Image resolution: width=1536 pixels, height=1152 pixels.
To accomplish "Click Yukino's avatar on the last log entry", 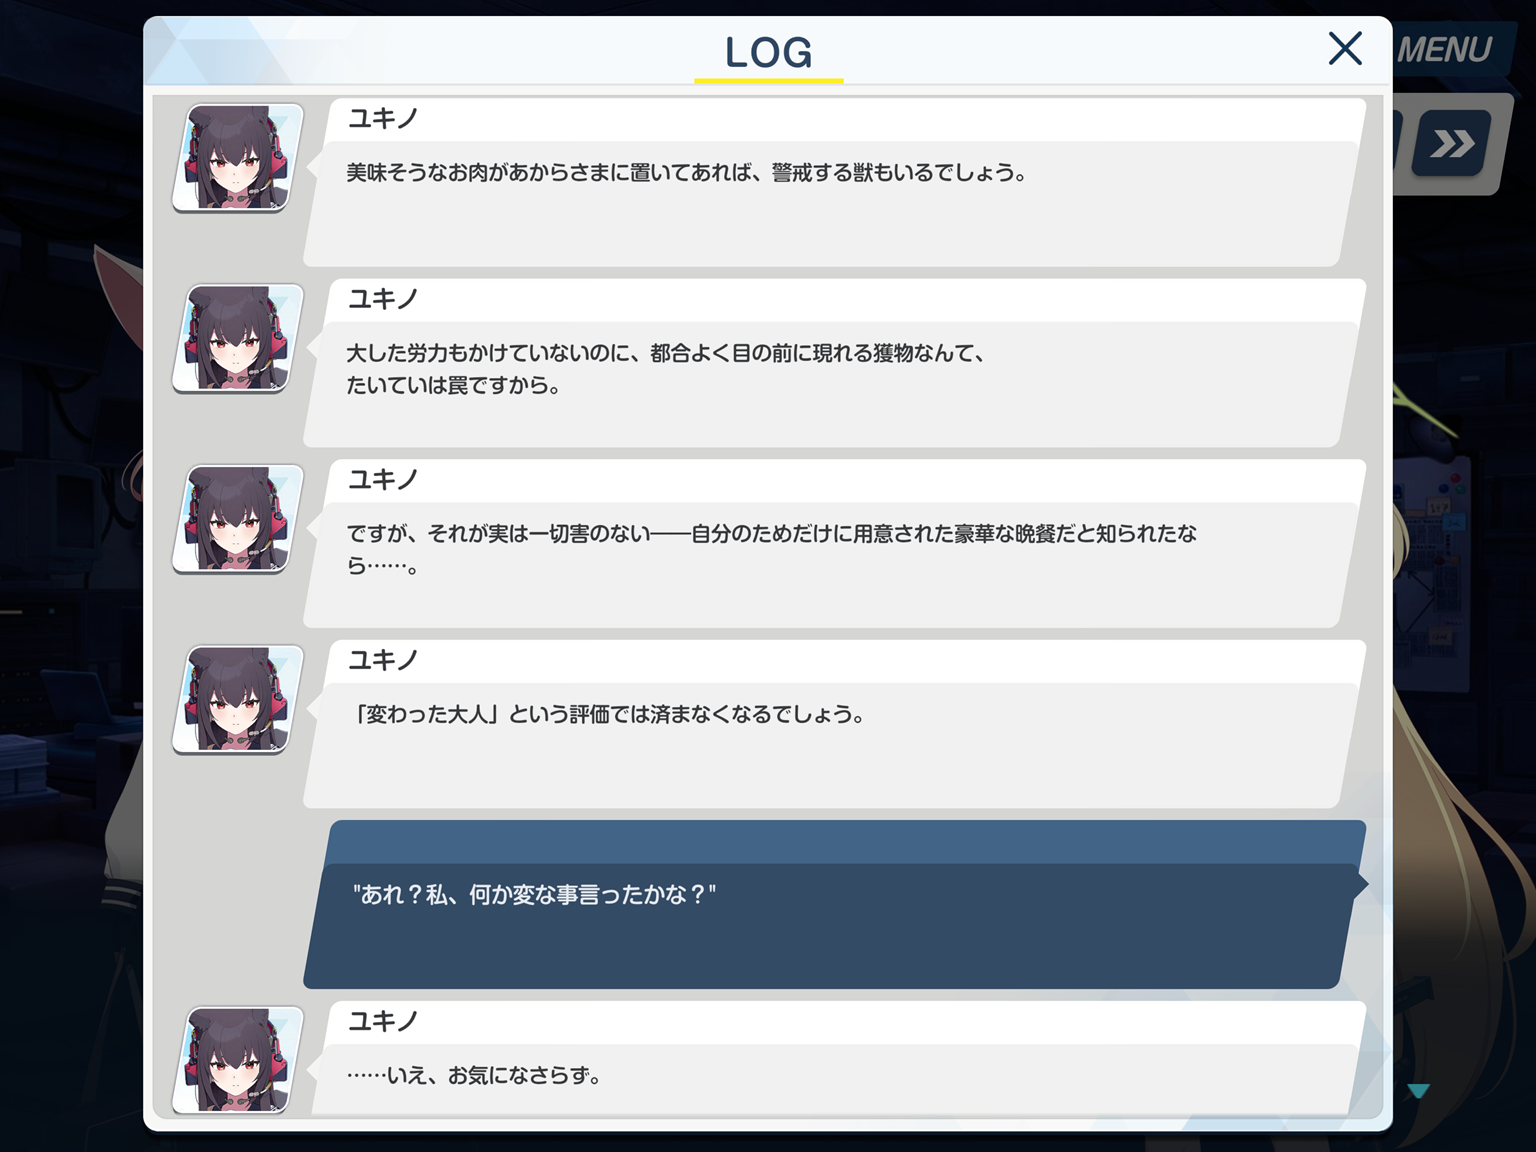I will point(238,1060).
